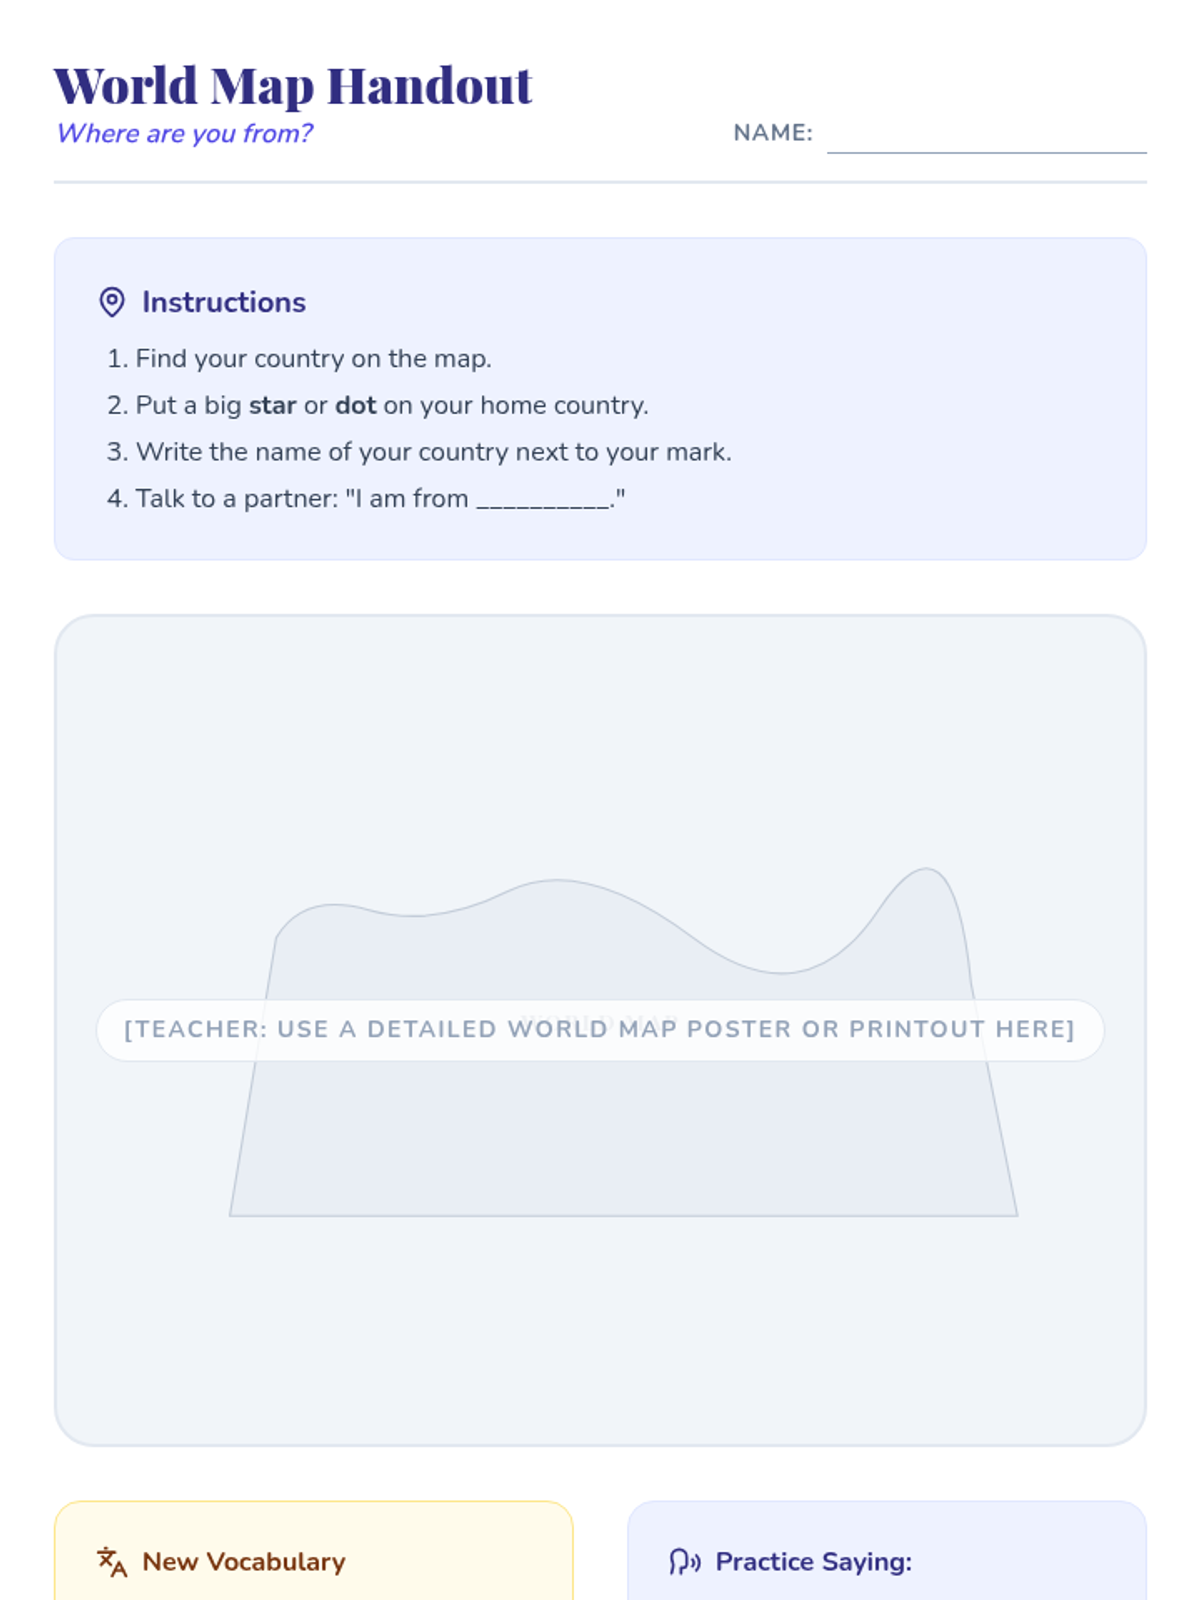
Task: Click the map pin icon beside Instructions
Action: tap(112, 302)
